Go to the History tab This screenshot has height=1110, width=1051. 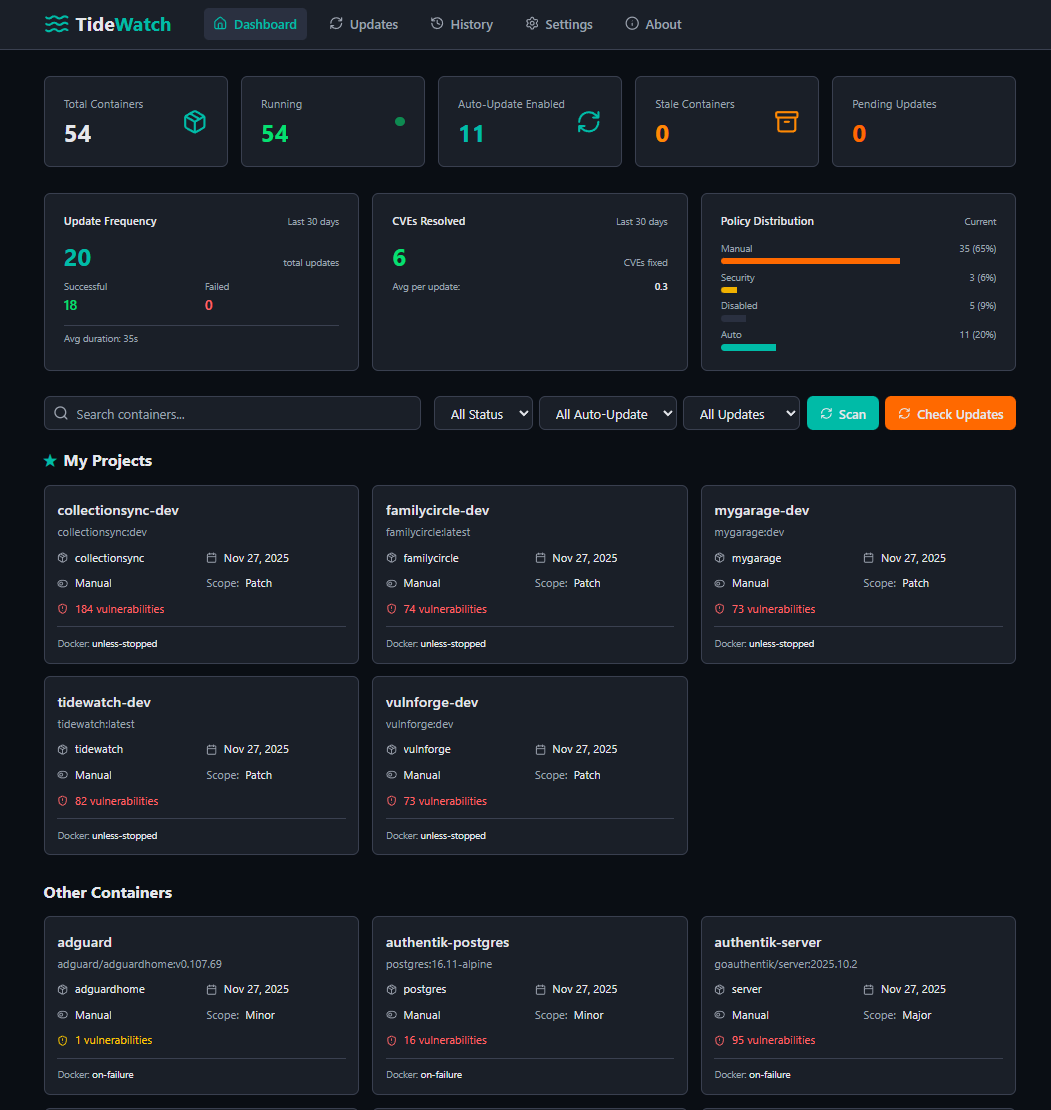click(462, 24)
